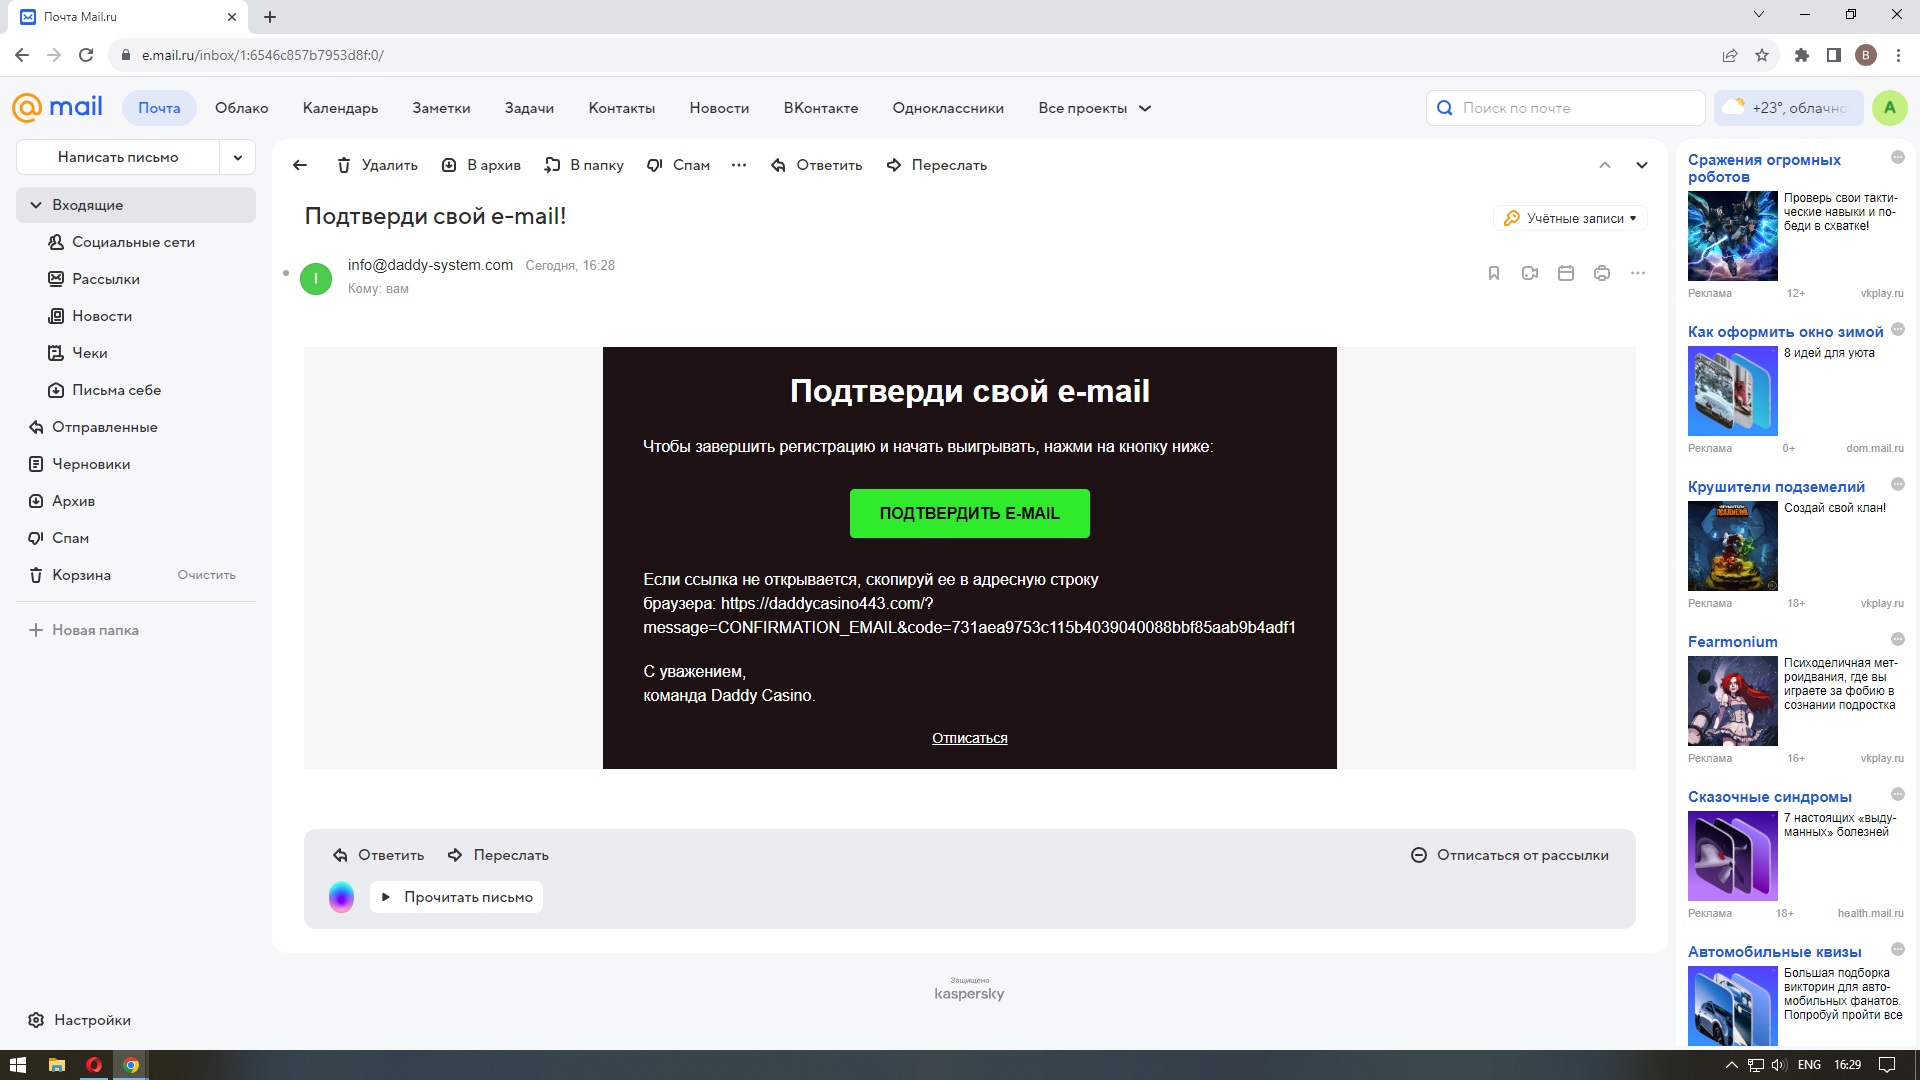Click Ответить in the top toolbar
Viewport: 1920px width, 1080px height.
pyautogui.click(x=816, y=165)
